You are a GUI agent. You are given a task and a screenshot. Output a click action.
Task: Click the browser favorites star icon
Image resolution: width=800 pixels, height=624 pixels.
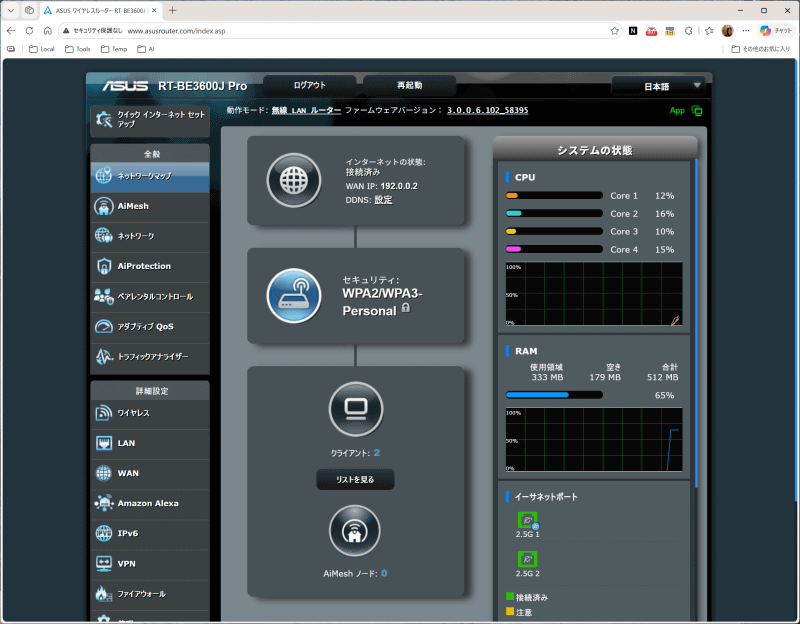tap(614, 31)
